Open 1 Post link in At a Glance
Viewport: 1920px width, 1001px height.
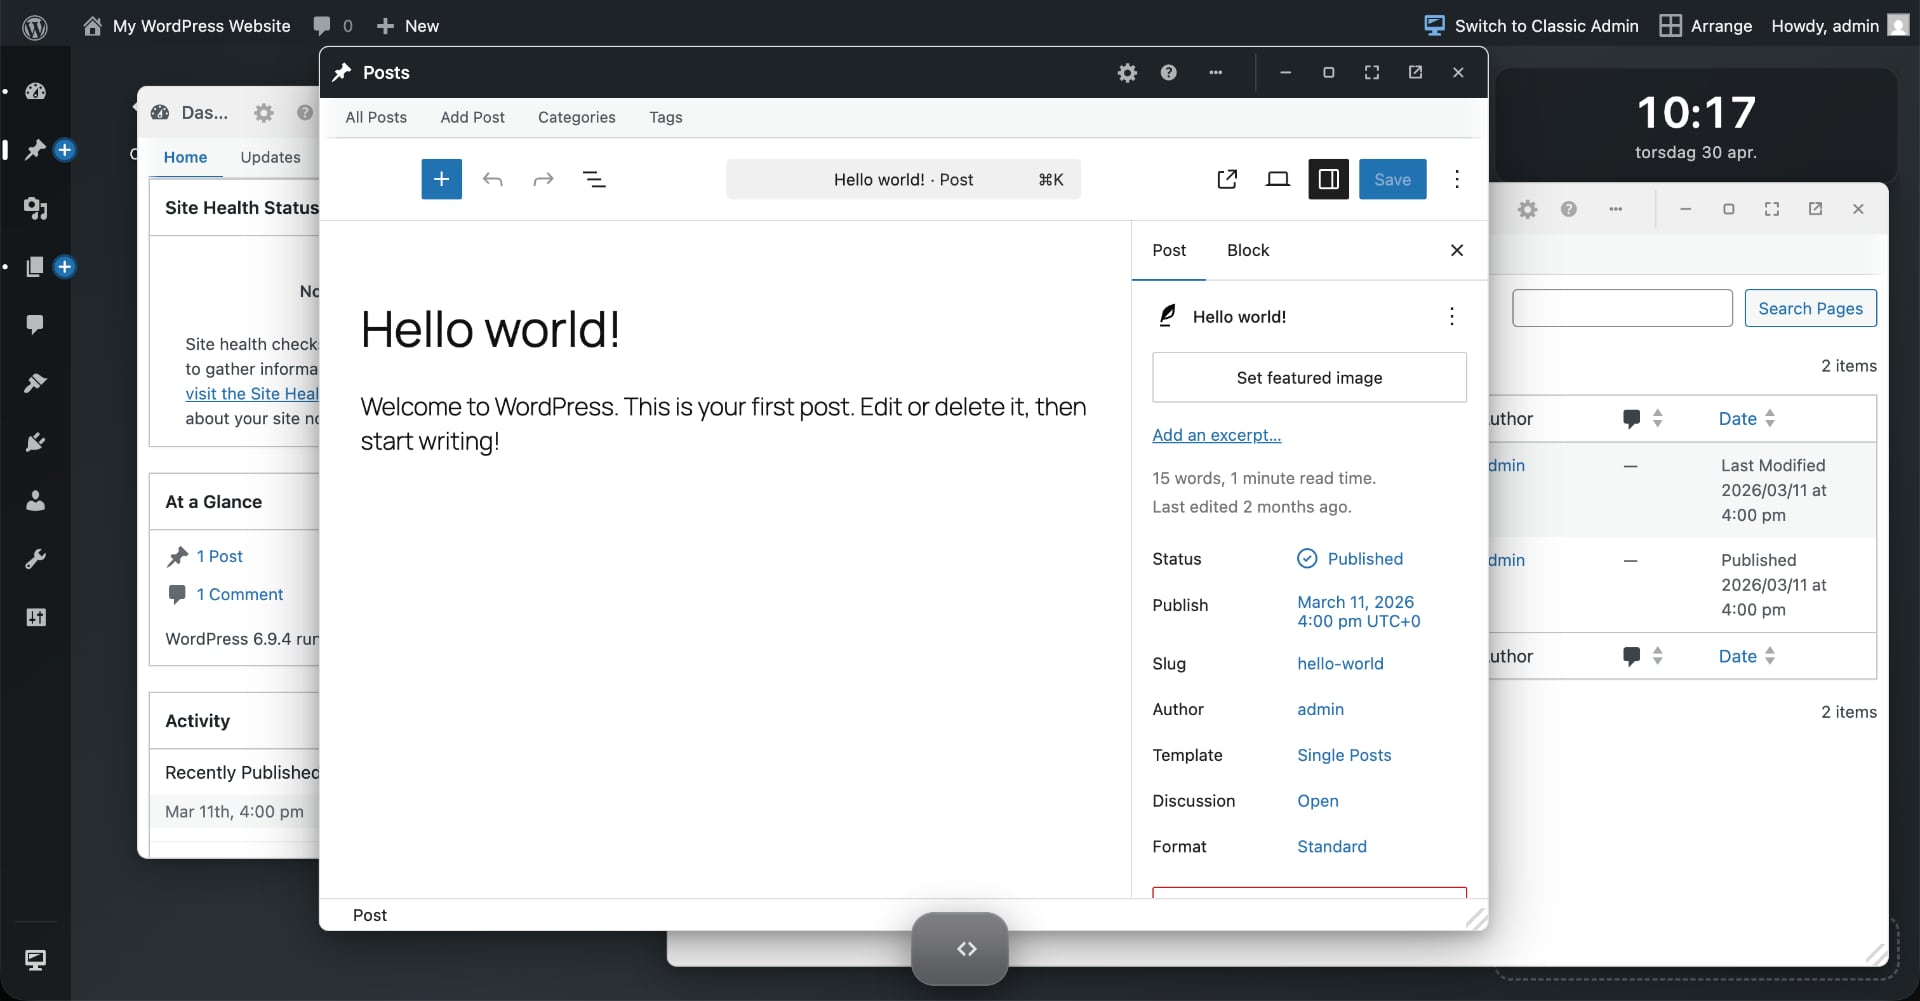pyautogui.click(x=219, y=556)
